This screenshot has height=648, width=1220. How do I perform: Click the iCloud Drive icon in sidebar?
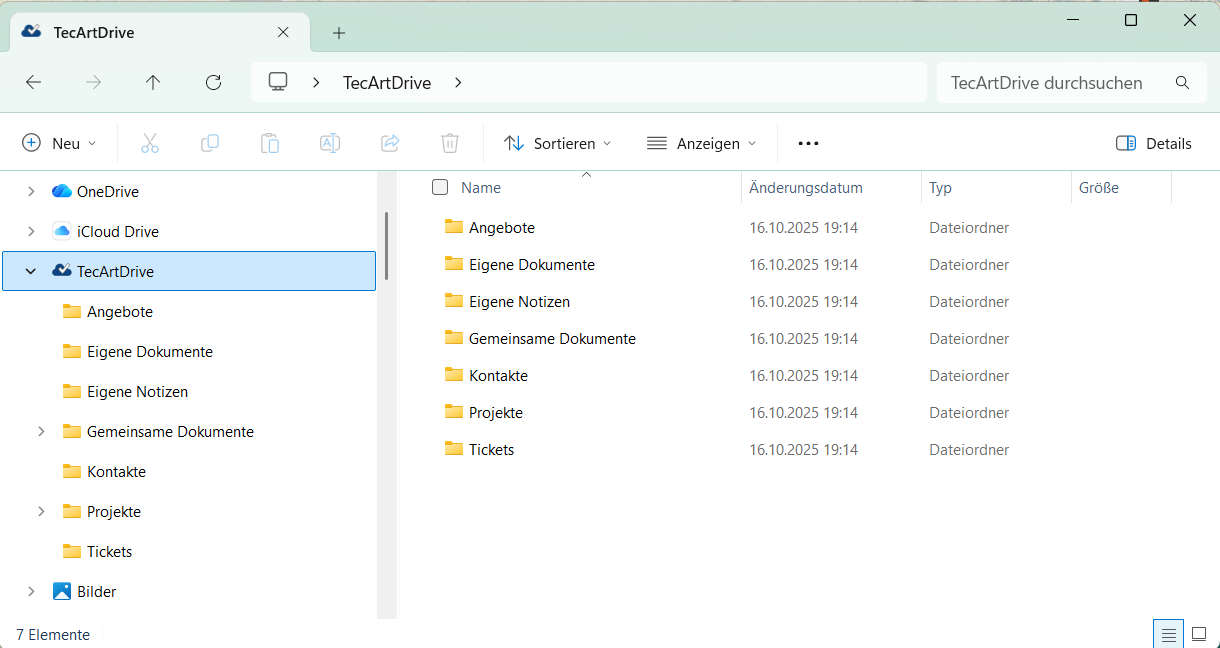point(62,231)
